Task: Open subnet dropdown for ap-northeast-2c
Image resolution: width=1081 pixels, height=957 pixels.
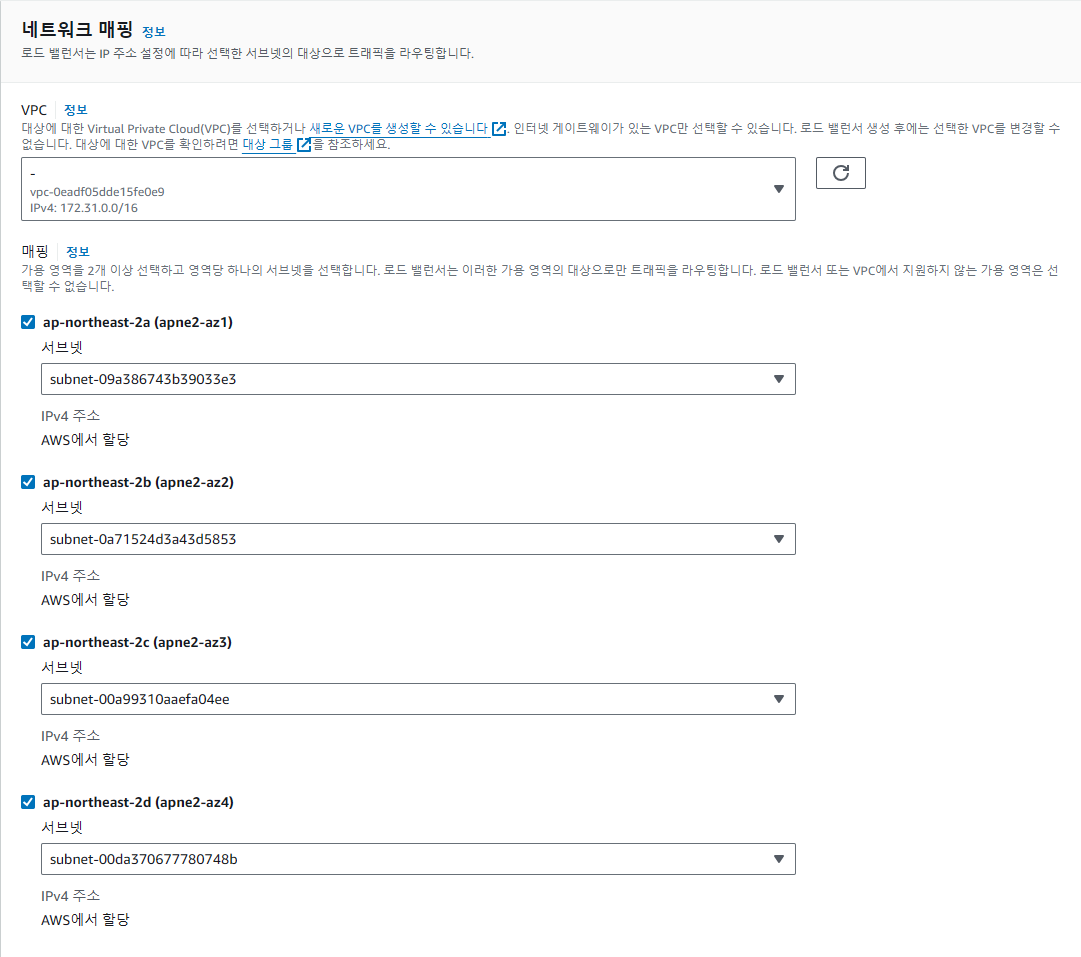Action: coord(418,699)
